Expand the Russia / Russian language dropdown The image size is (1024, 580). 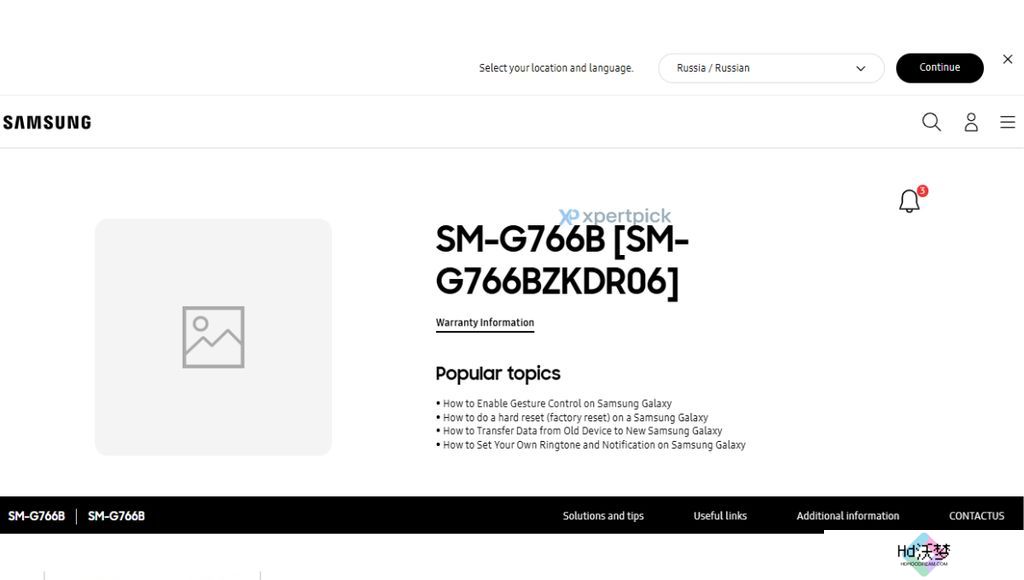pyautogui.click(x=771, y=68)
